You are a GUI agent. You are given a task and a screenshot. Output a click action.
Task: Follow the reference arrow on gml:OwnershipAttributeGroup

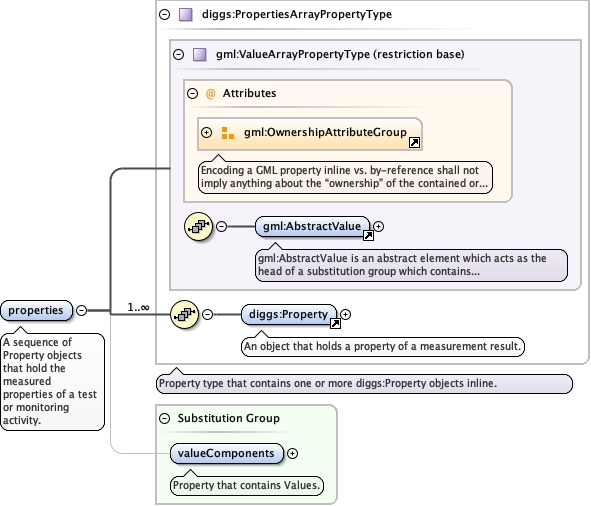pos(414,143)
